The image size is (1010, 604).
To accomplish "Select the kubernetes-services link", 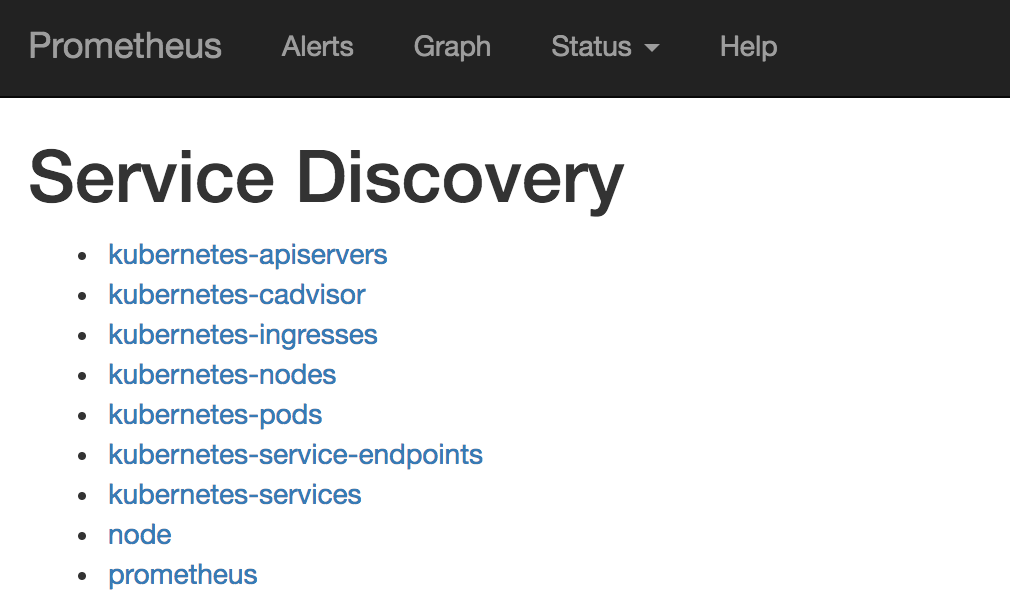I will coord(234,495).
